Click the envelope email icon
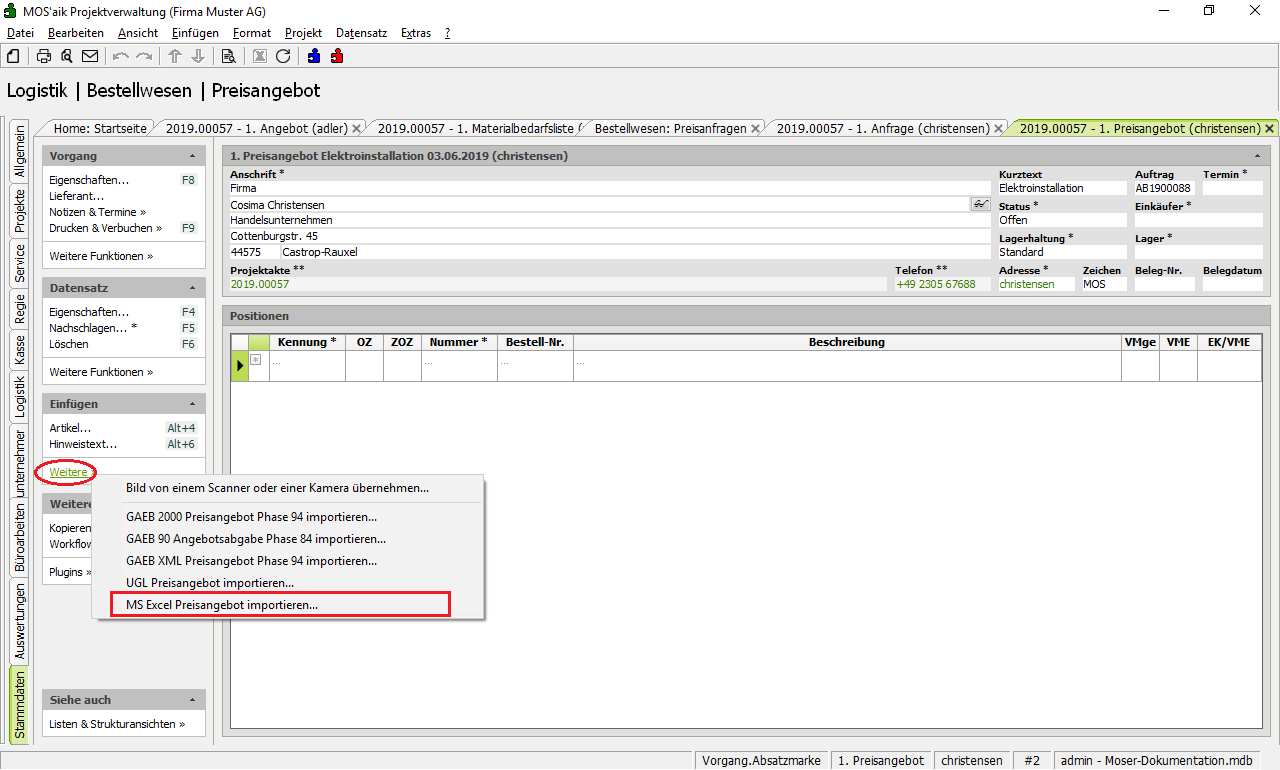Viewport: 1280px width, 770px height. [90, 56]
